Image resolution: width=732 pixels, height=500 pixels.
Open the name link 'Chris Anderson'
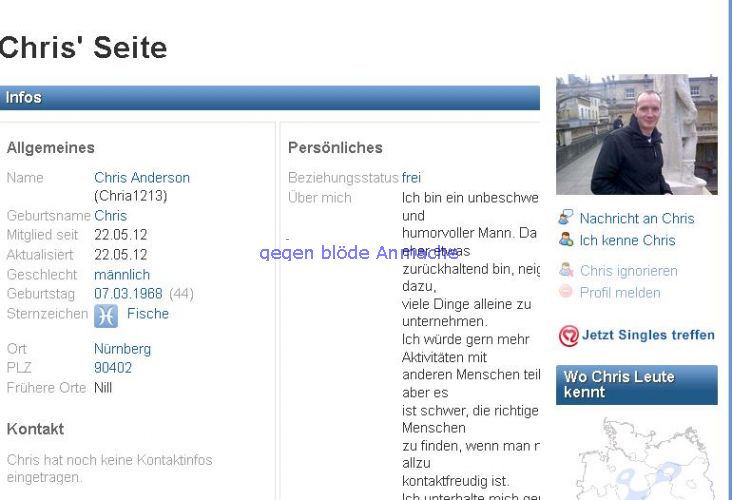point(142,178)
